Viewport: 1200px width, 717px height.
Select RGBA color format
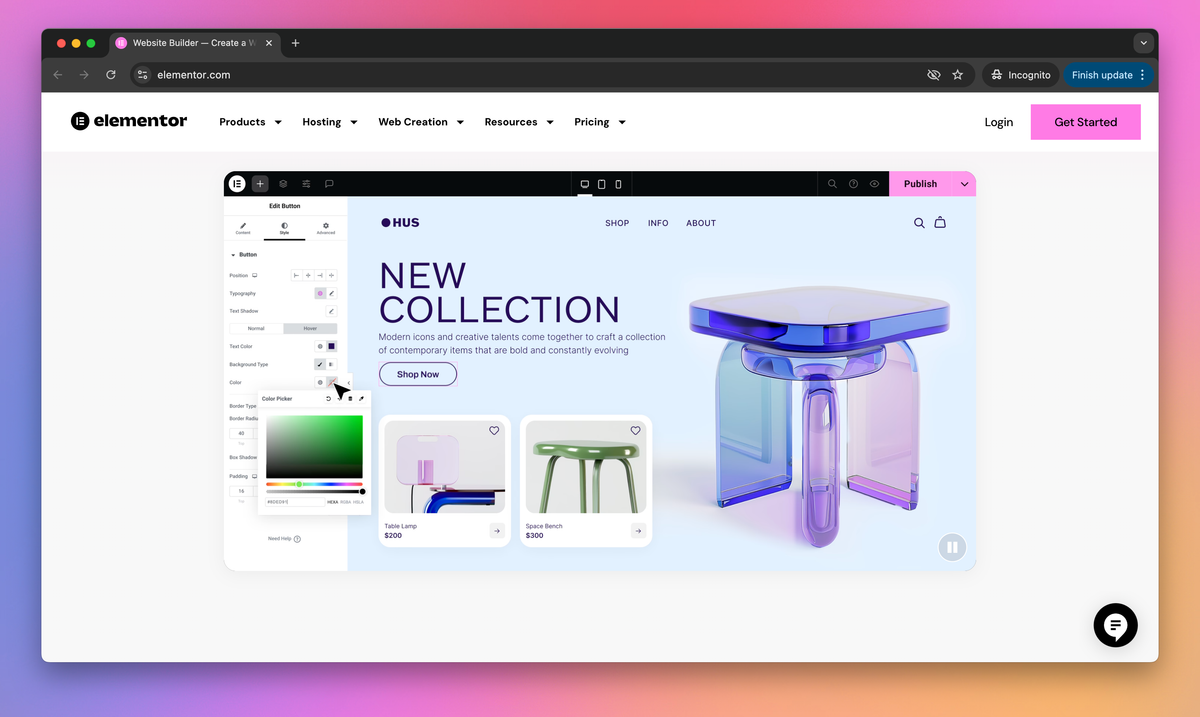[345, 502]
